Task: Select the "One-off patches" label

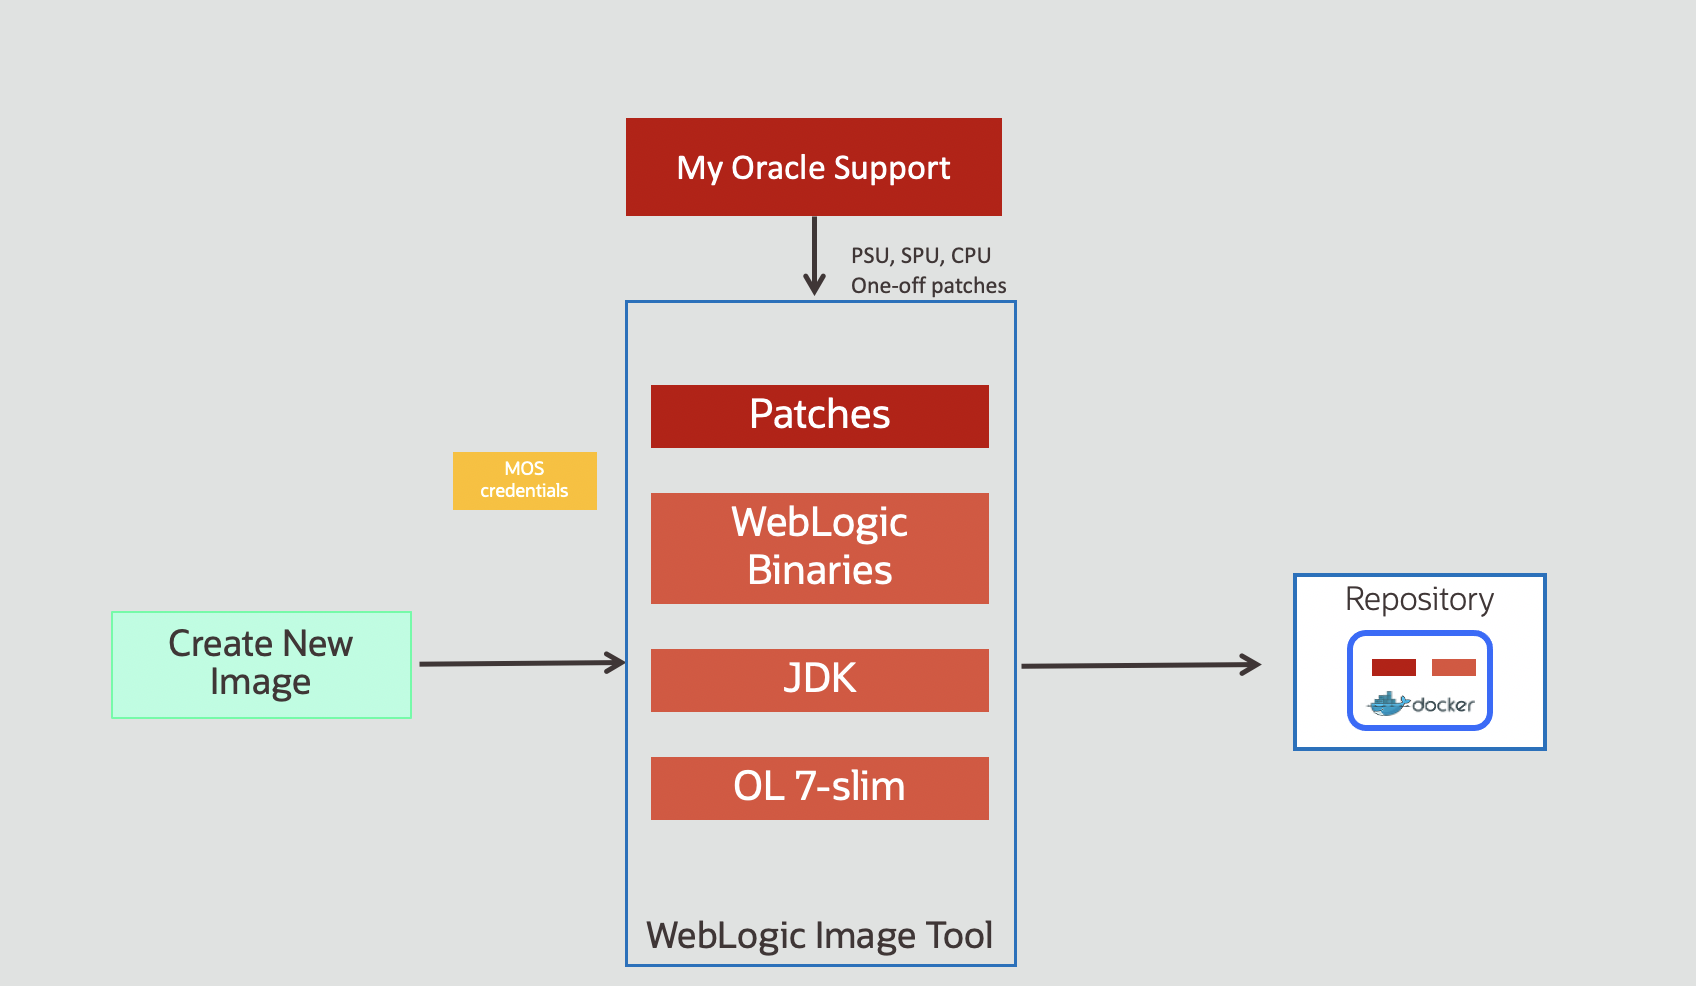Action: tap(929, 286)
